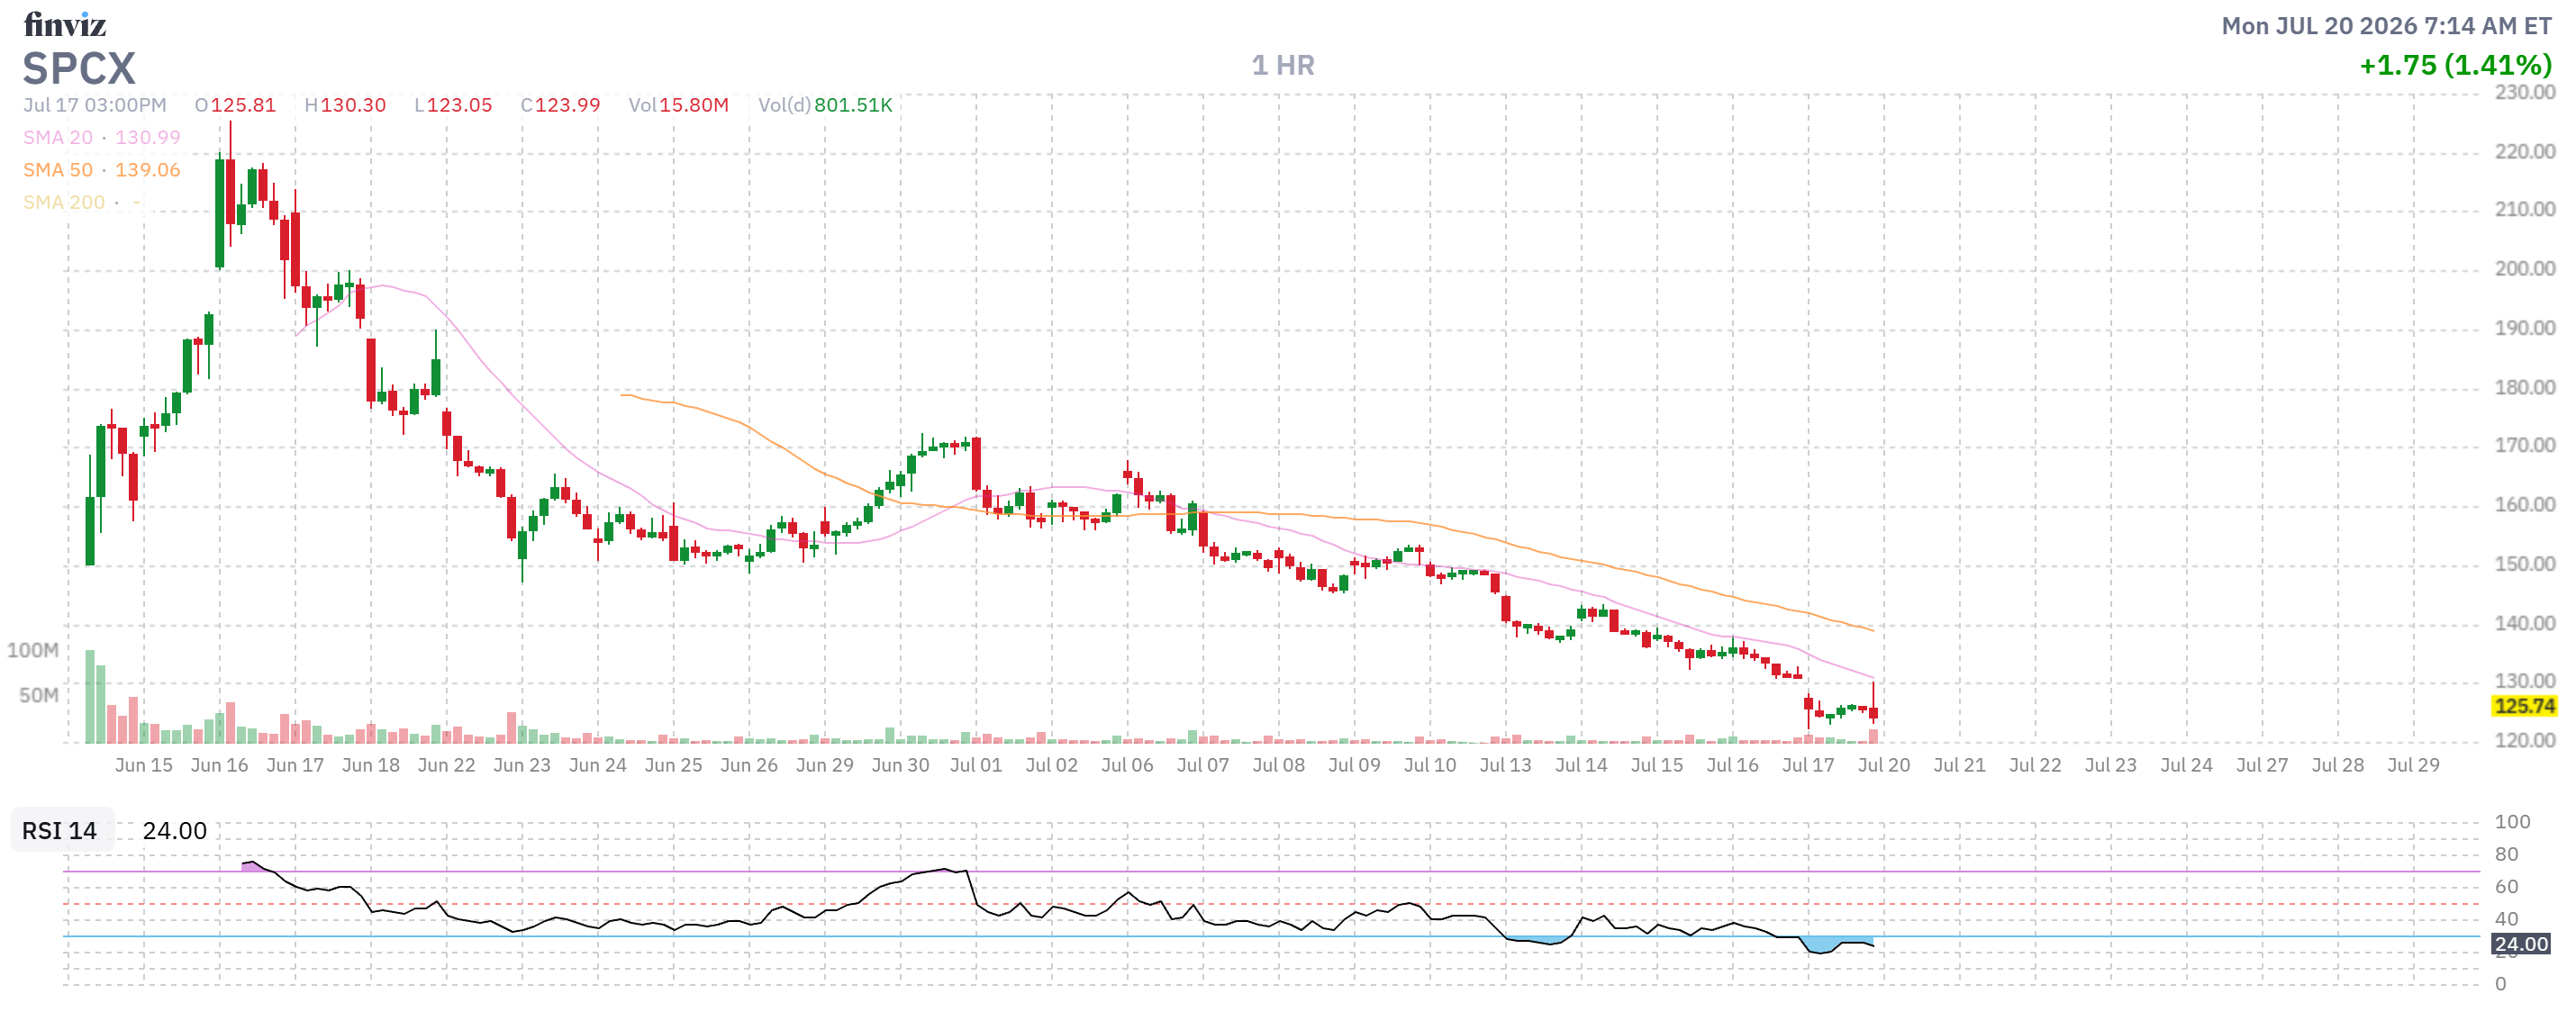Image resolution: width=2576 pixels, height=1012 pixels.
Task: Click the 24.00 RSI value badge on axis
Action: (2520, 944)
